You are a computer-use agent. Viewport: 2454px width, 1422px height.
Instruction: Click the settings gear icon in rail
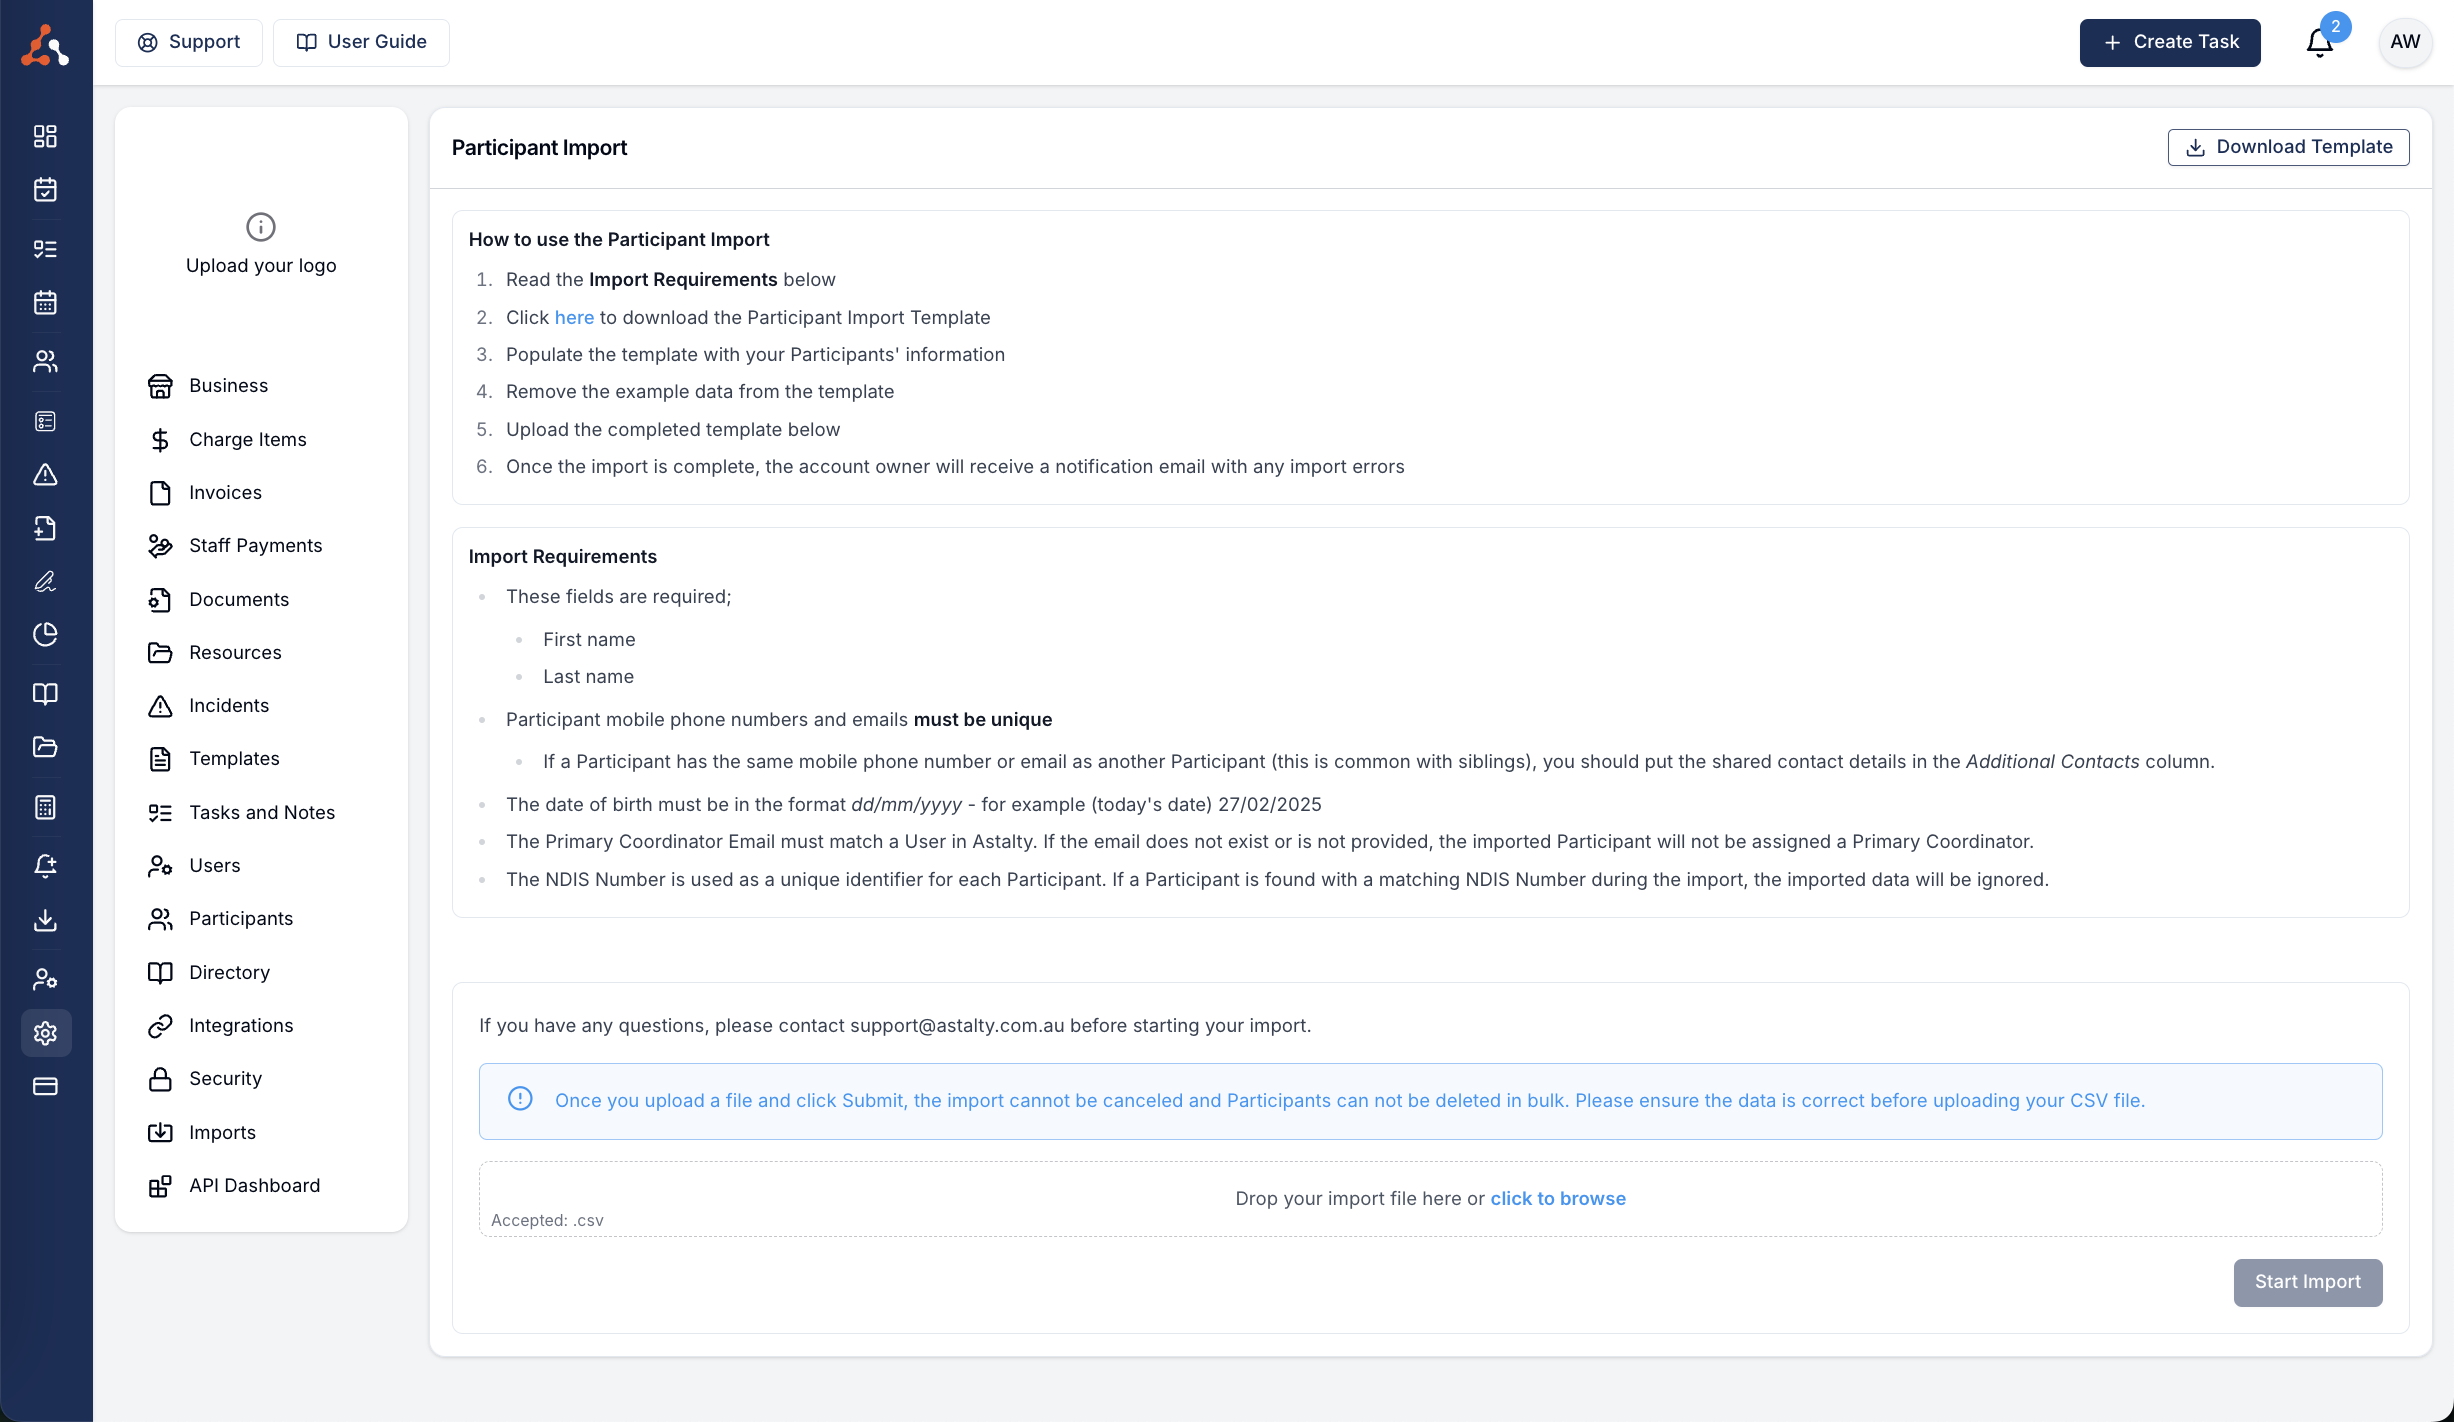click(x=45, y=1033)
